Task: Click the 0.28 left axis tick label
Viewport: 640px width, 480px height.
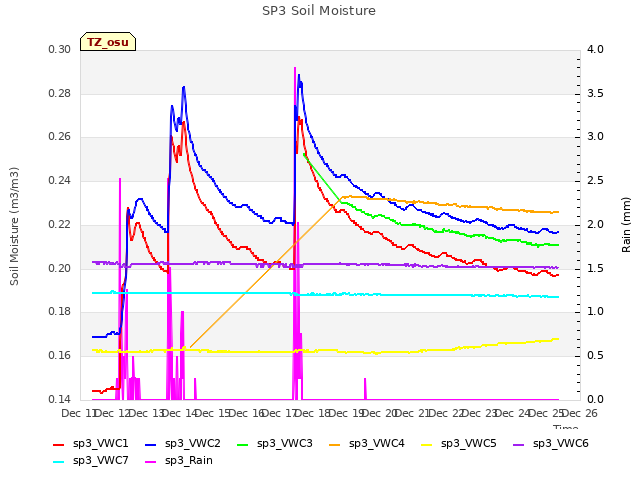Action: pyautogui.click(x=60, y=93)
